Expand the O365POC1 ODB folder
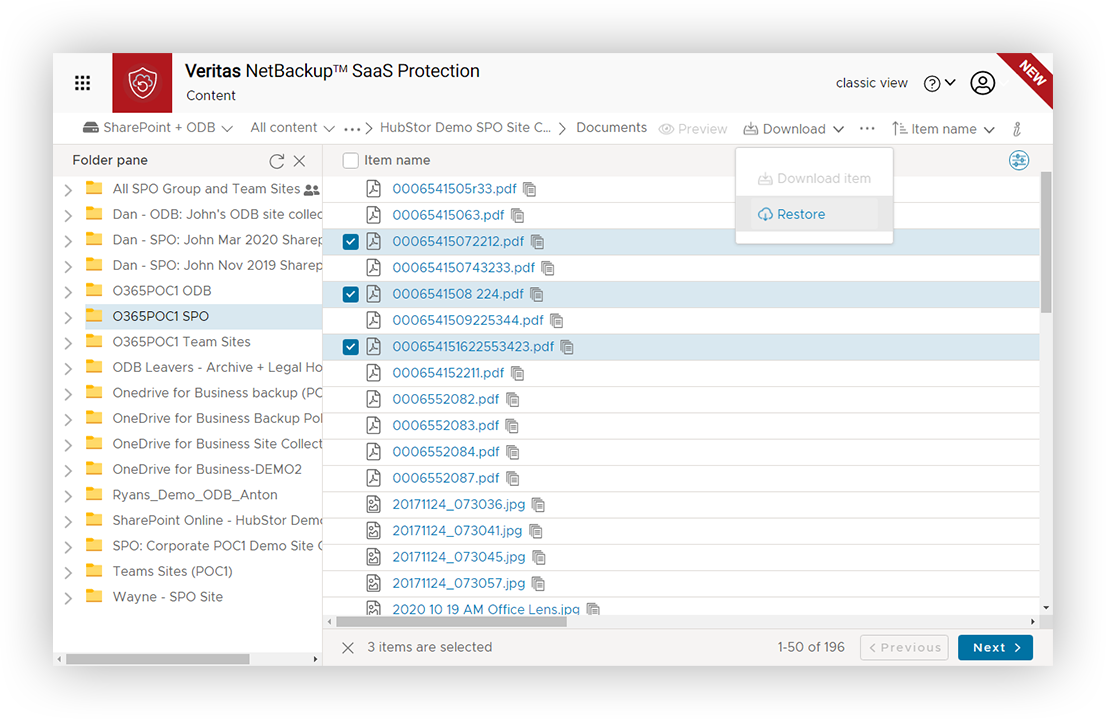1106x719 pixels. pos(68,292)
